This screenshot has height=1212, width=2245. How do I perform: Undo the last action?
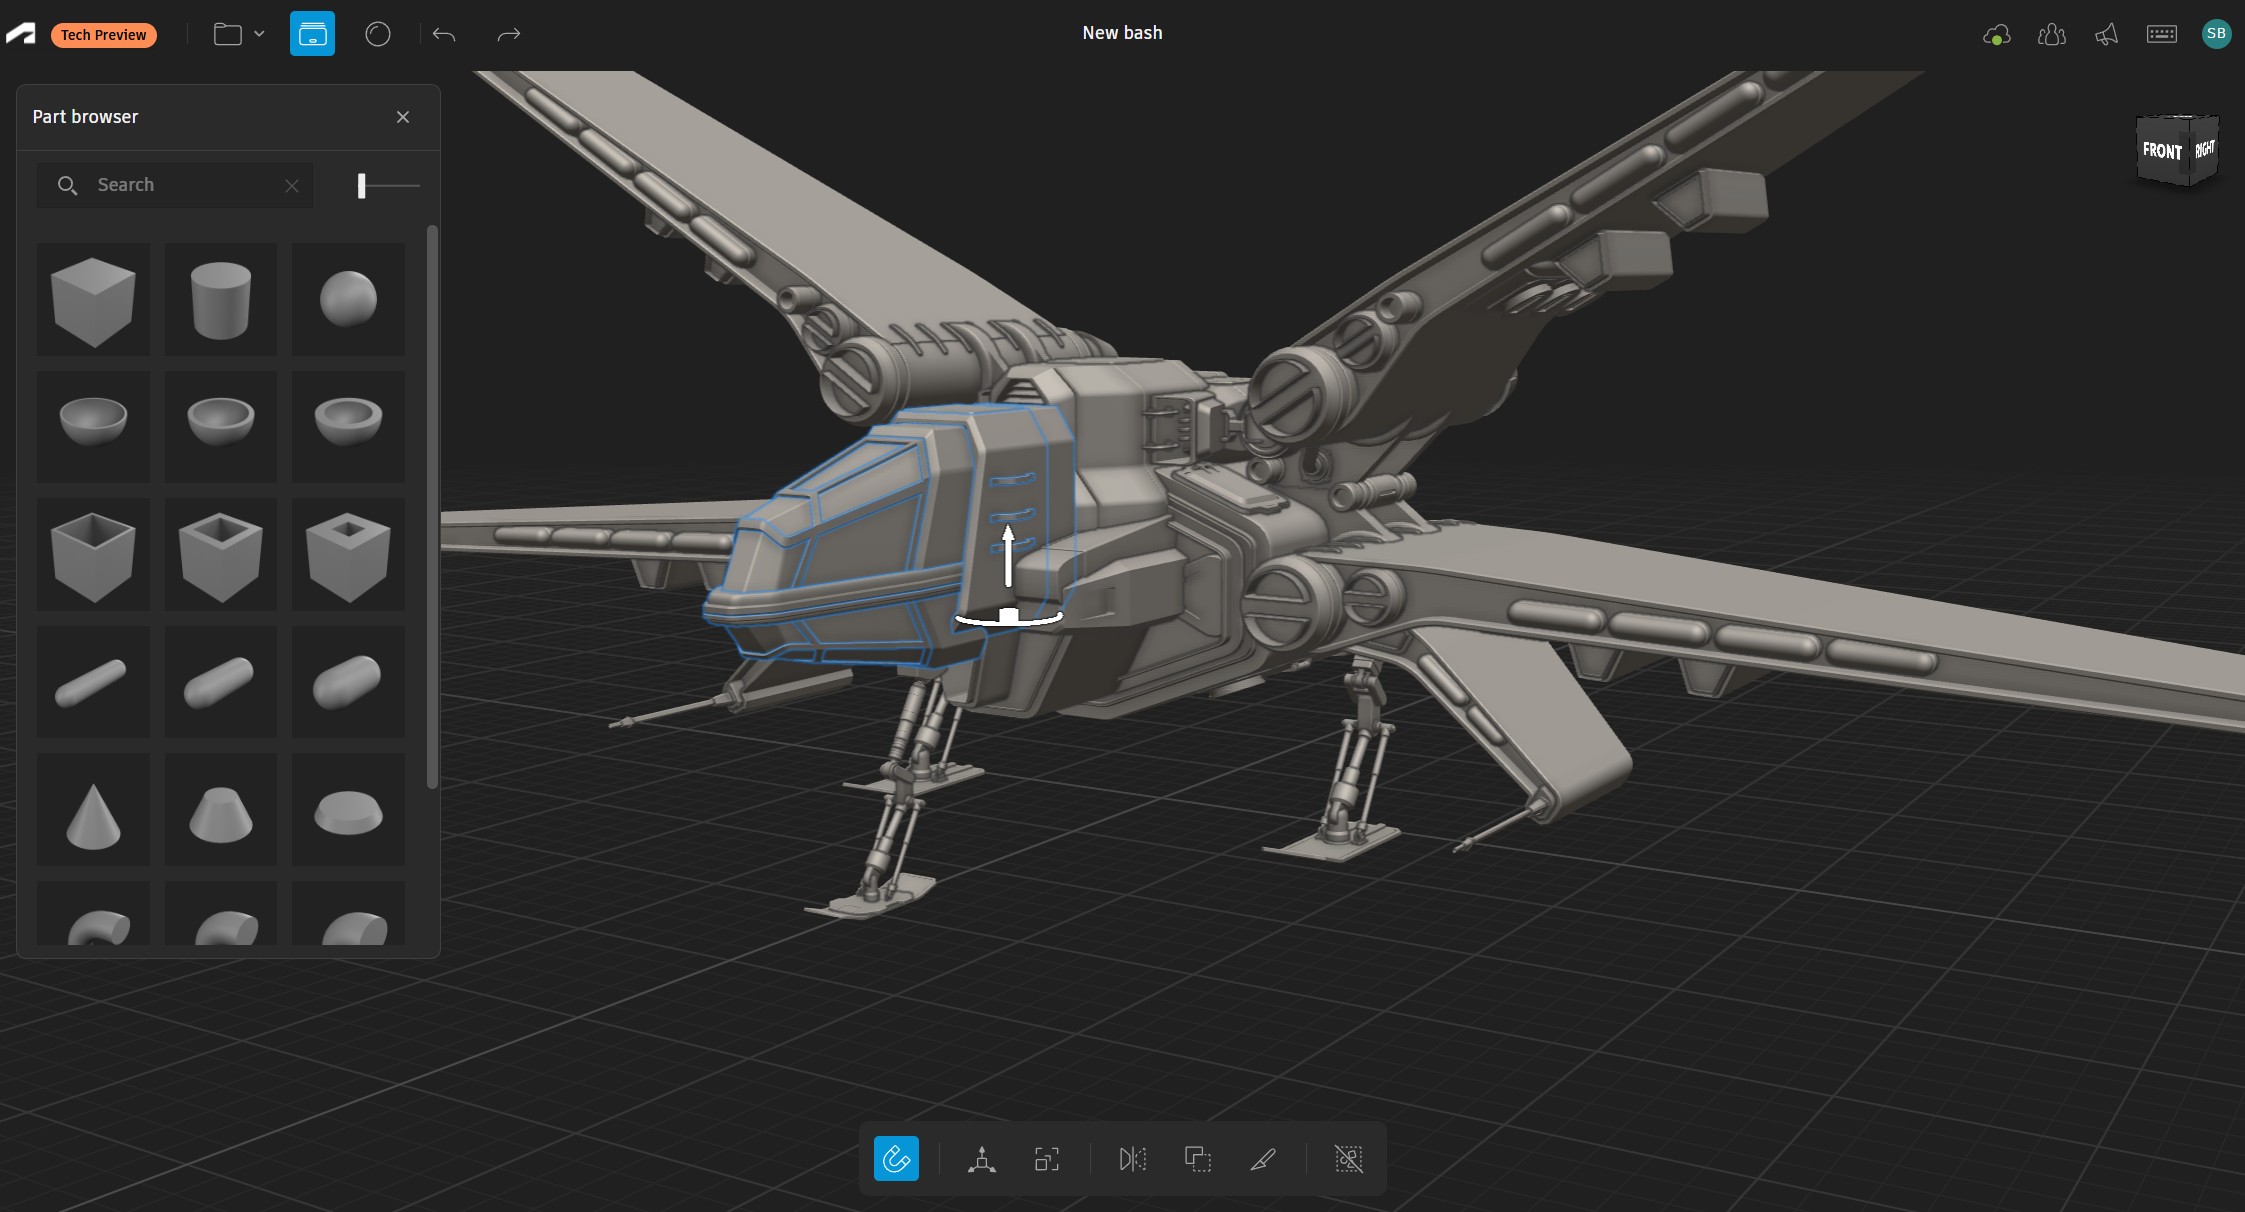click(x=444, y=35)
